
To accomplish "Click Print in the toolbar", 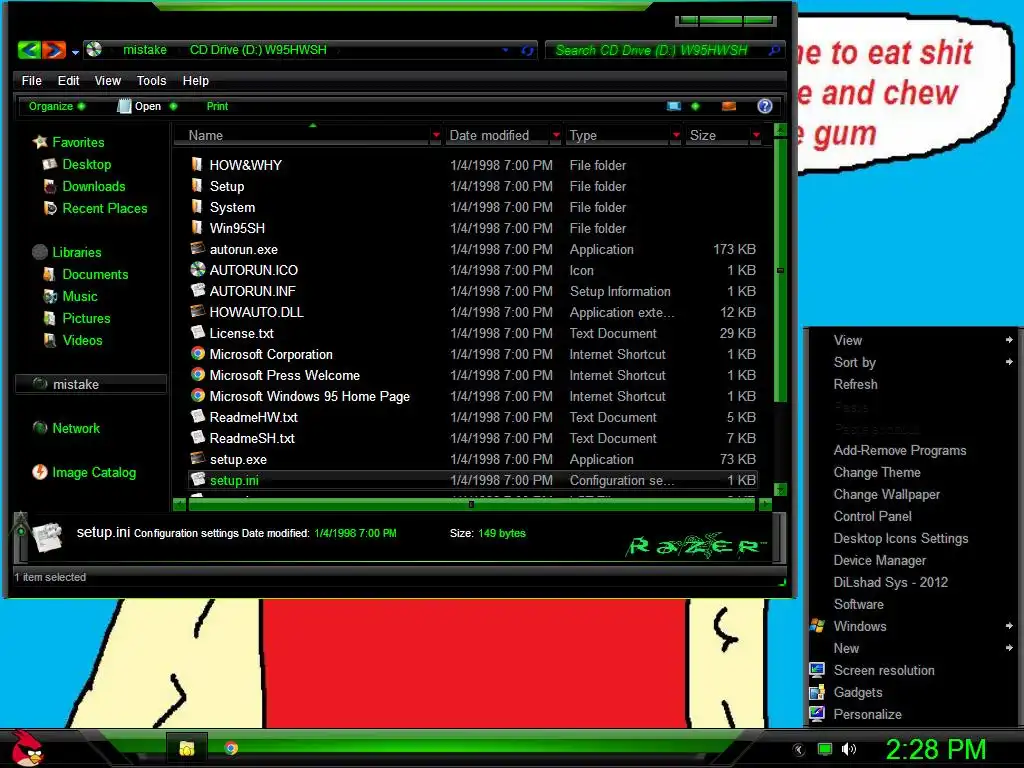I will click(x=217, y=106).
